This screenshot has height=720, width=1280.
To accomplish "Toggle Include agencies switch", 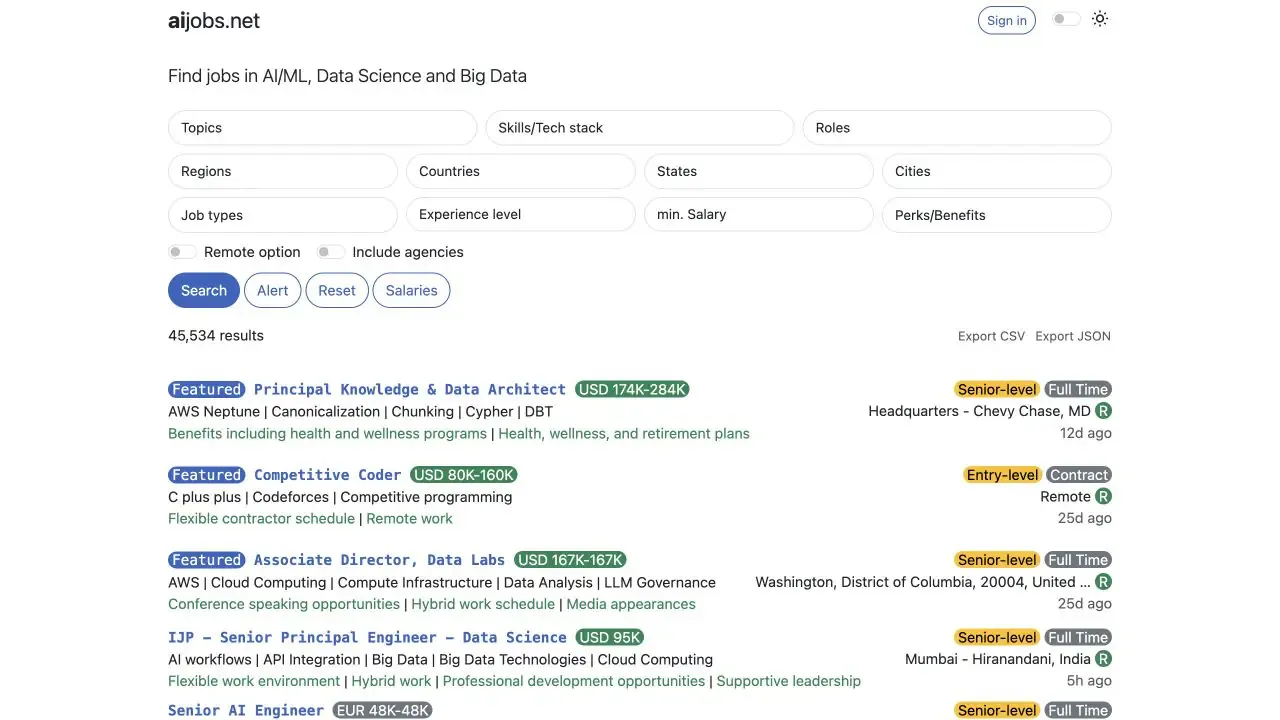I will coord(331,252).
